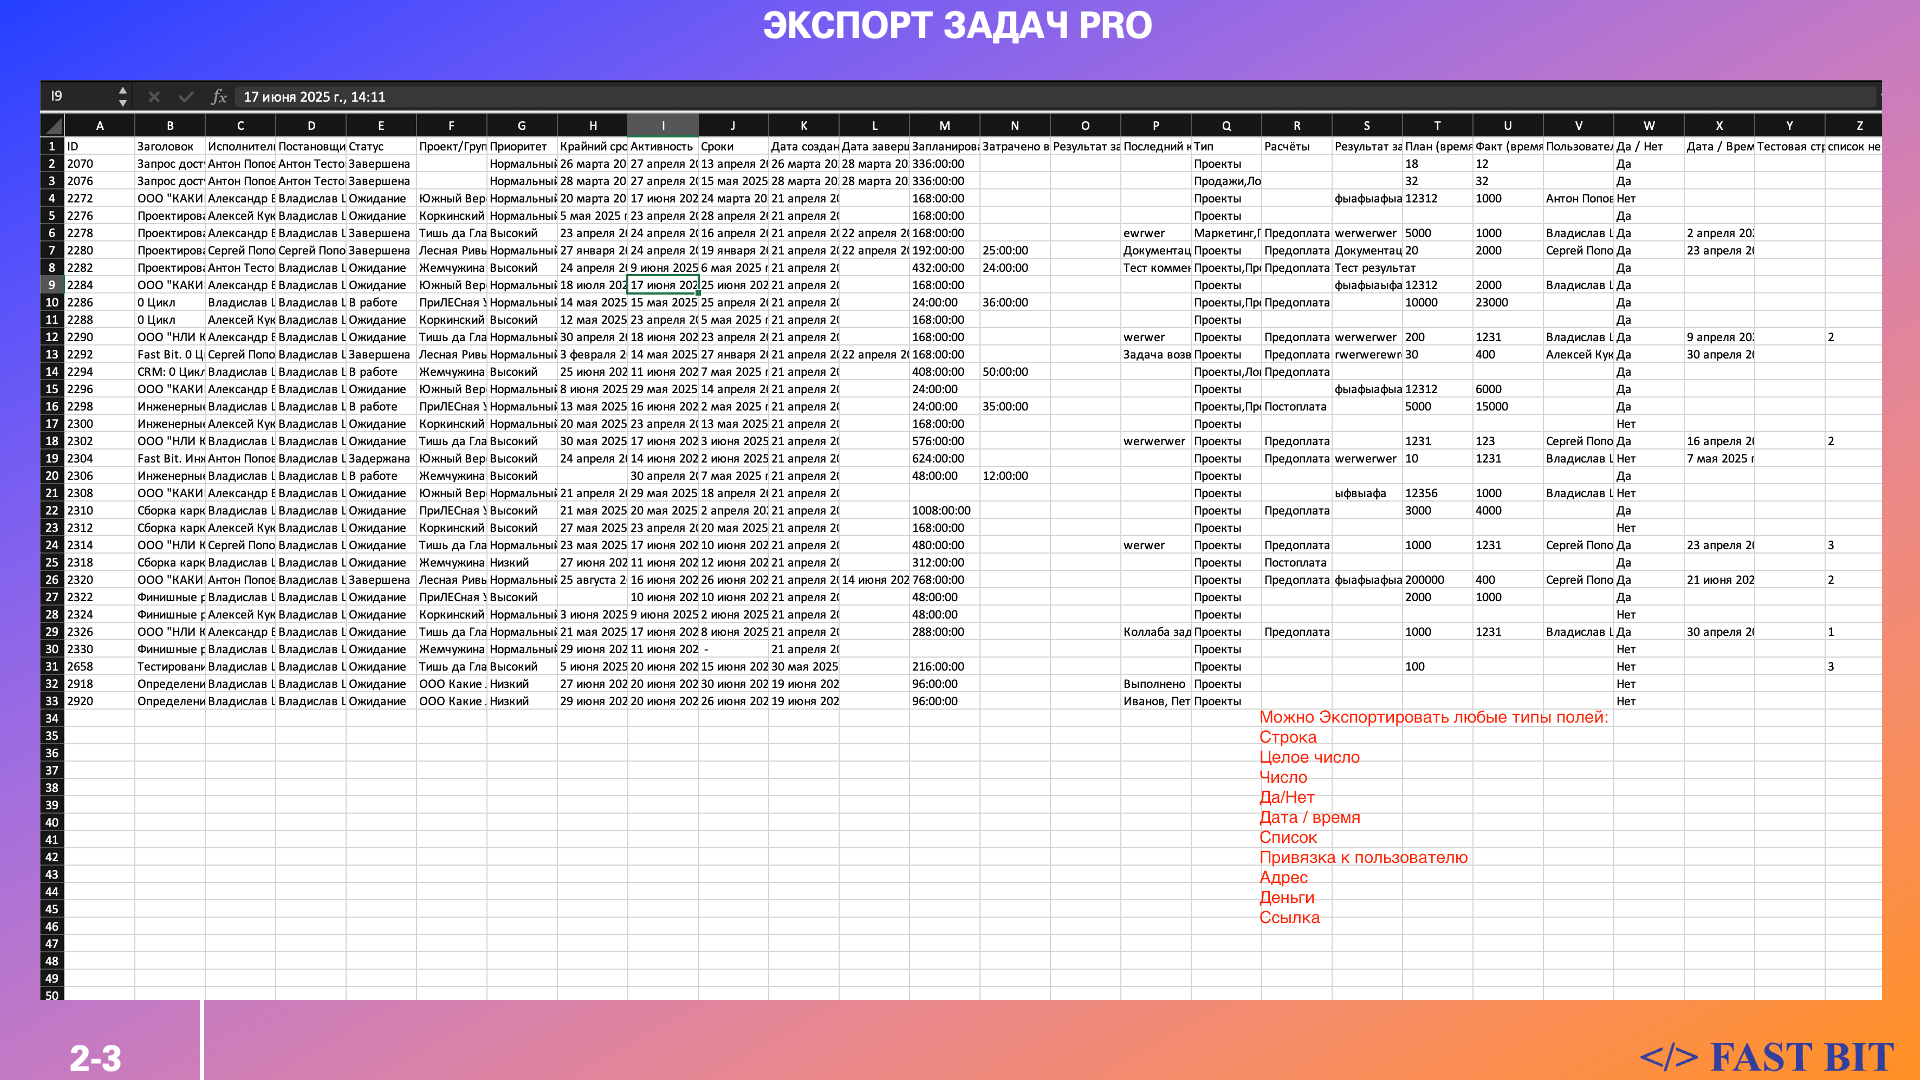Click cell with ID 2284
The height and width of the screenshot is (1080, 1920).
(99, 285)
